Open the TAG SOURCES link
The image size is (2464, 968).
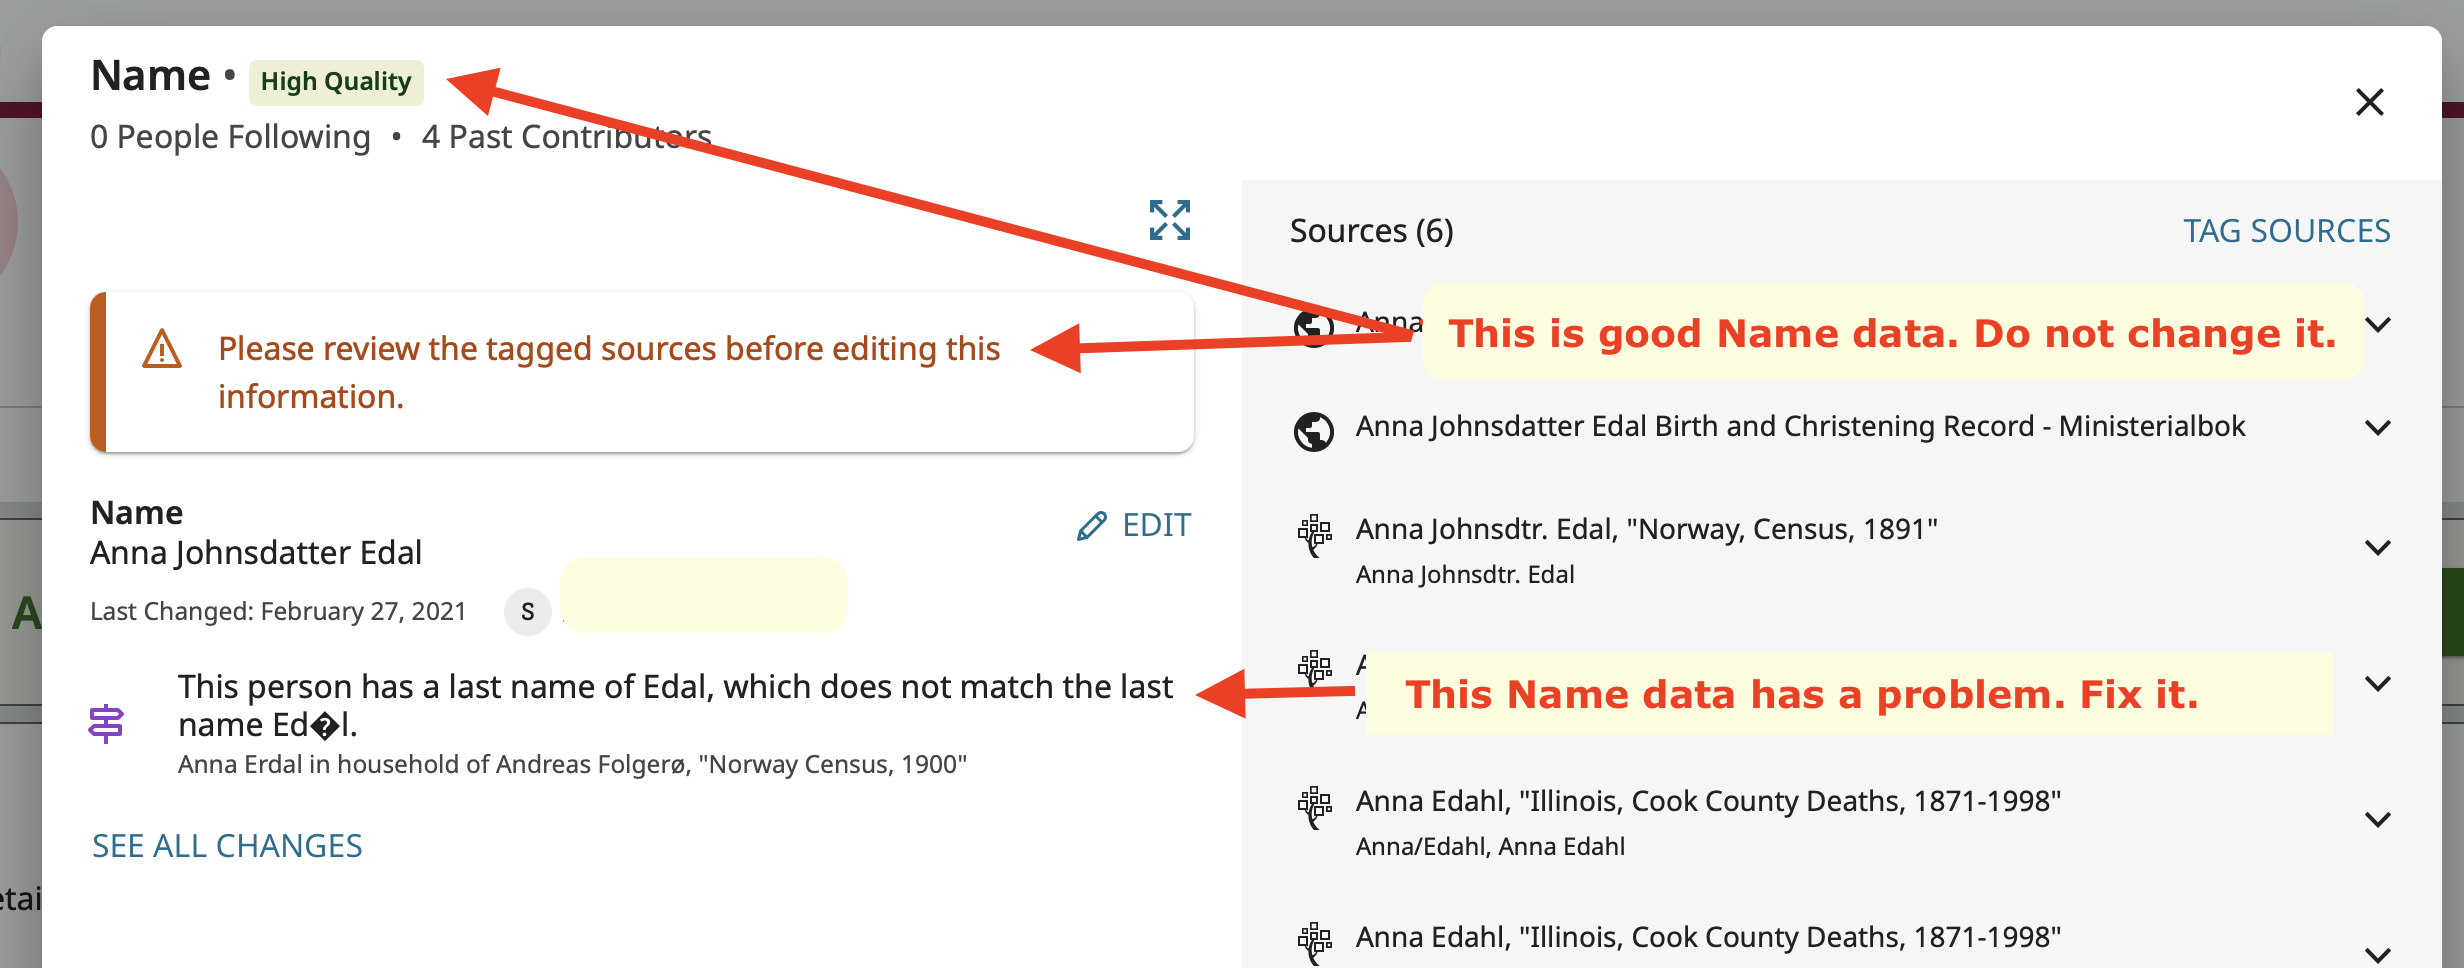[2286, 231]
